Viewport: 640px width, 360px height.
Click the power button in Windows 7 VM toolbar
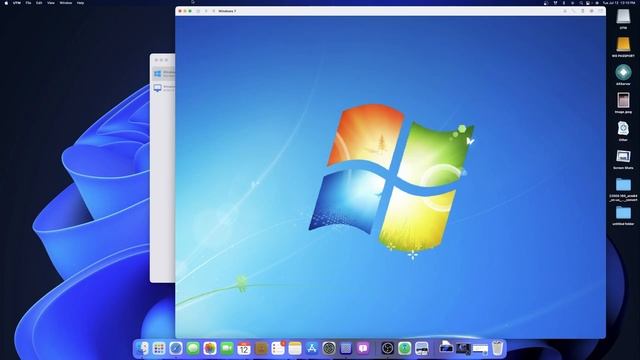[198, 11]
